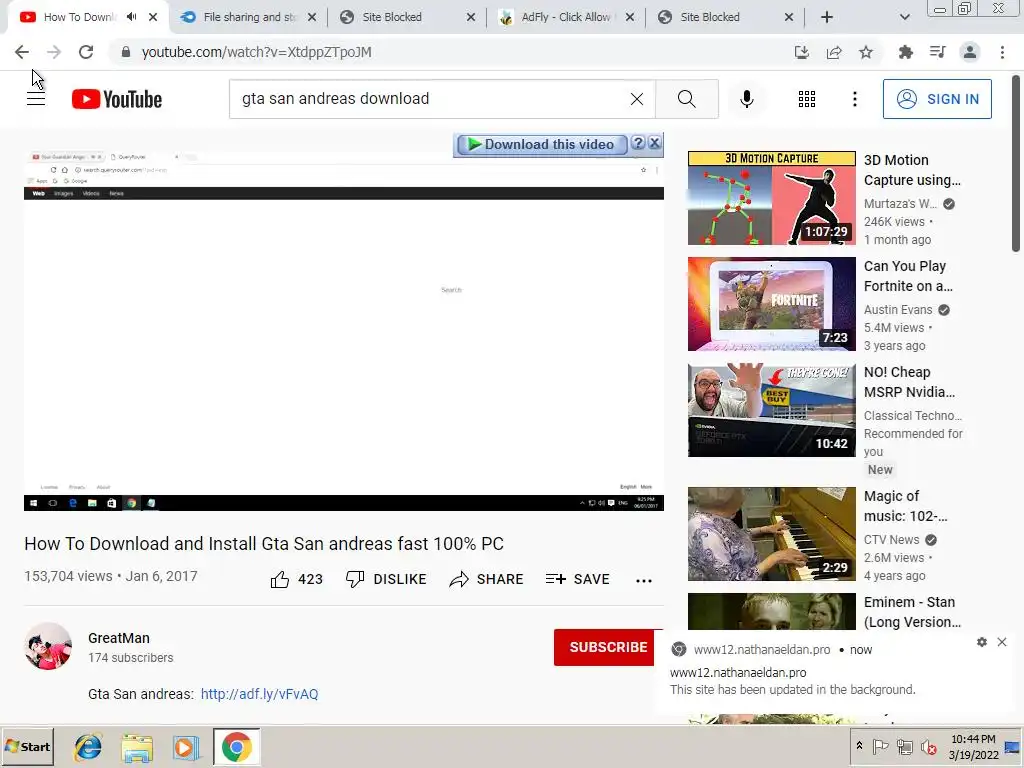Click the Austin Evans channel name
Screen dimensions: 1024x768
898,310
